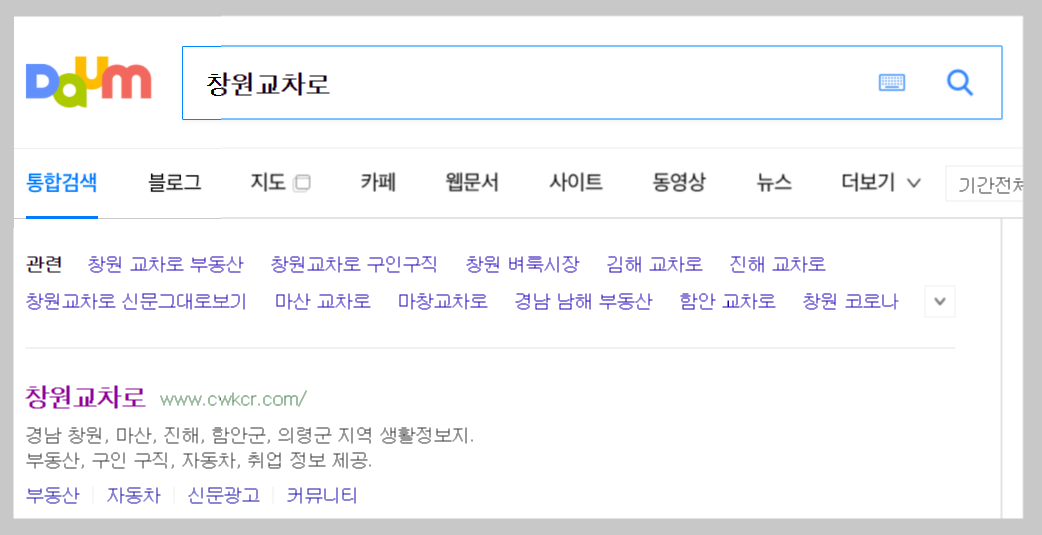
Task: Open related search 창원교차로 신문그대로보기
Action: coord(136,302)
